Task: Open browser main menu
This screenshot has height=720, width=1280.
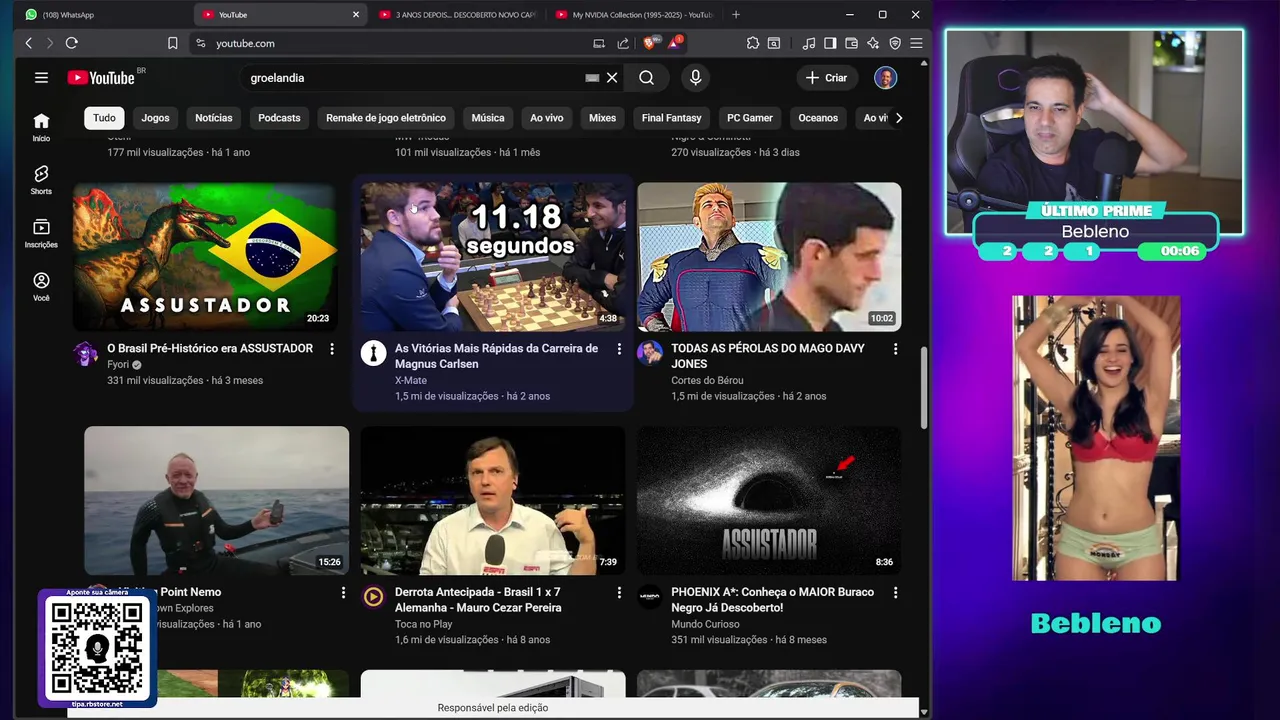Action: (x=916, y=43)
